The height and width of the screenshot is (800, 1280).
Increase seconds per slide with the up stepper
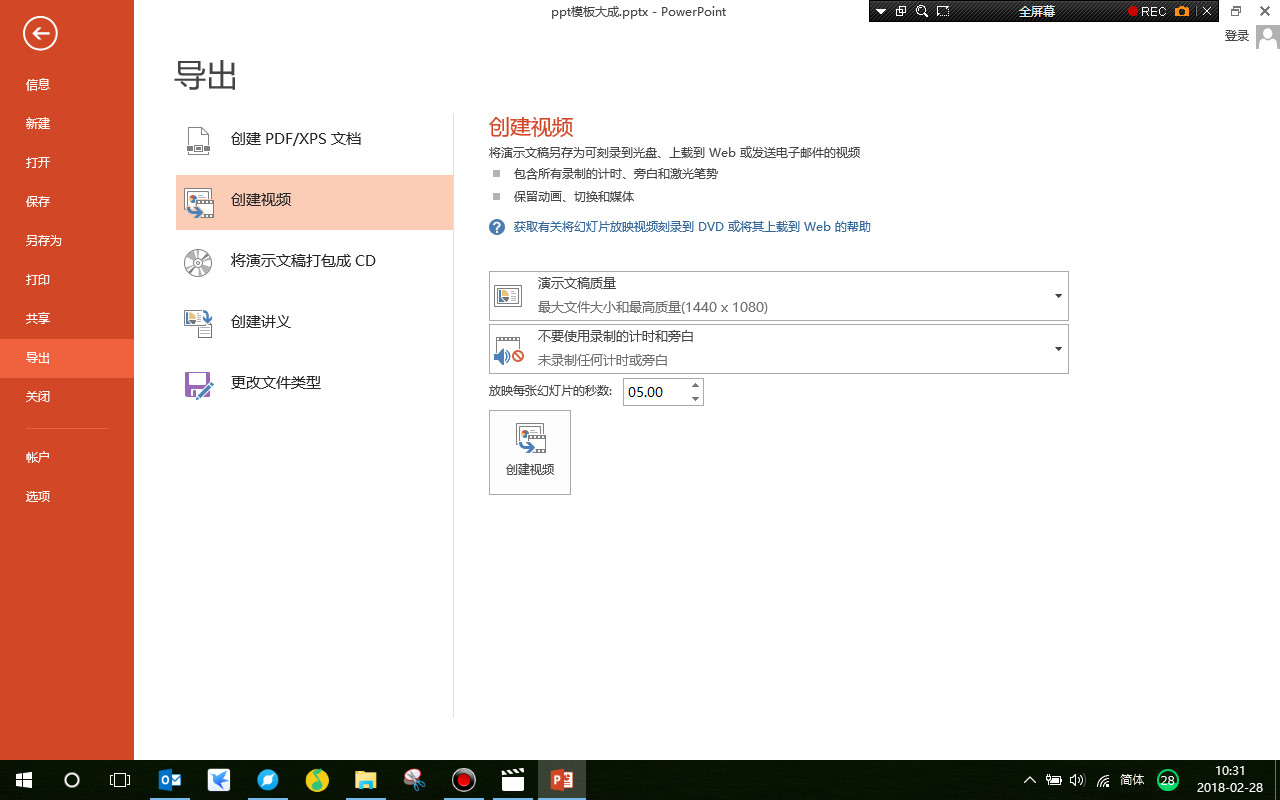[x=695, y=385]
